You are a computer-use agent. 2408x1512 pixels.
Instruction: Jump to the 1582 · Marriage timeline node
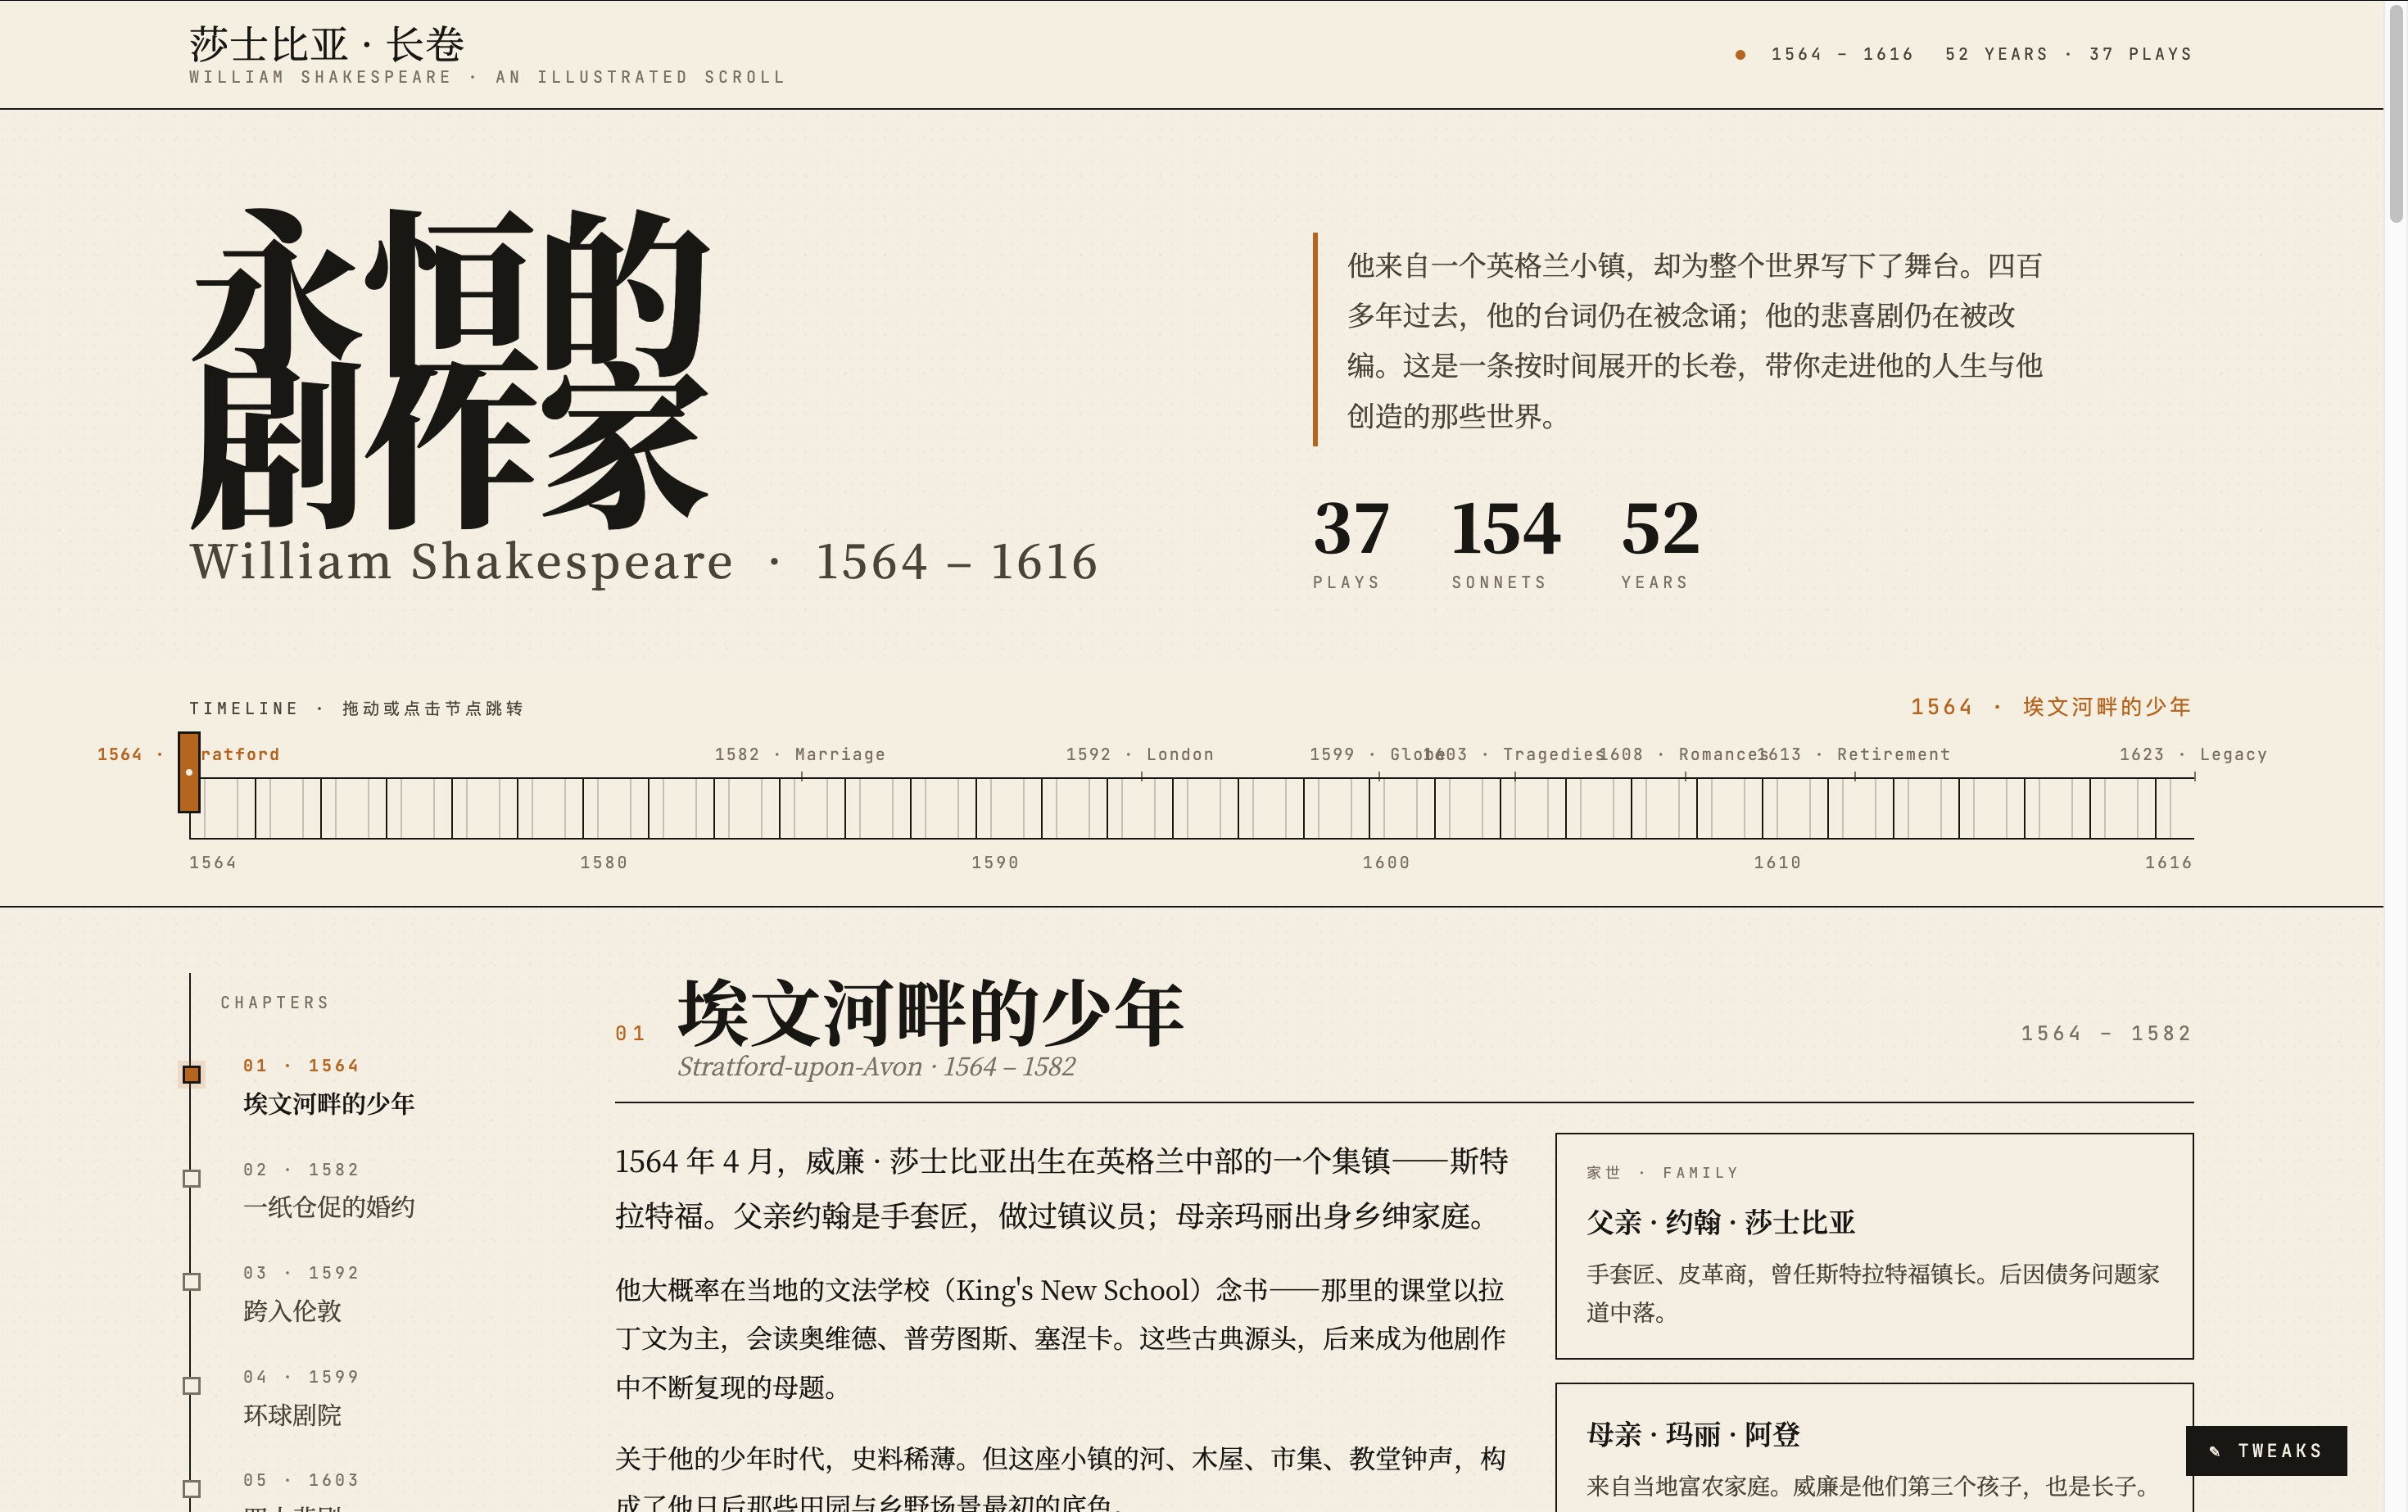(800, 754)
